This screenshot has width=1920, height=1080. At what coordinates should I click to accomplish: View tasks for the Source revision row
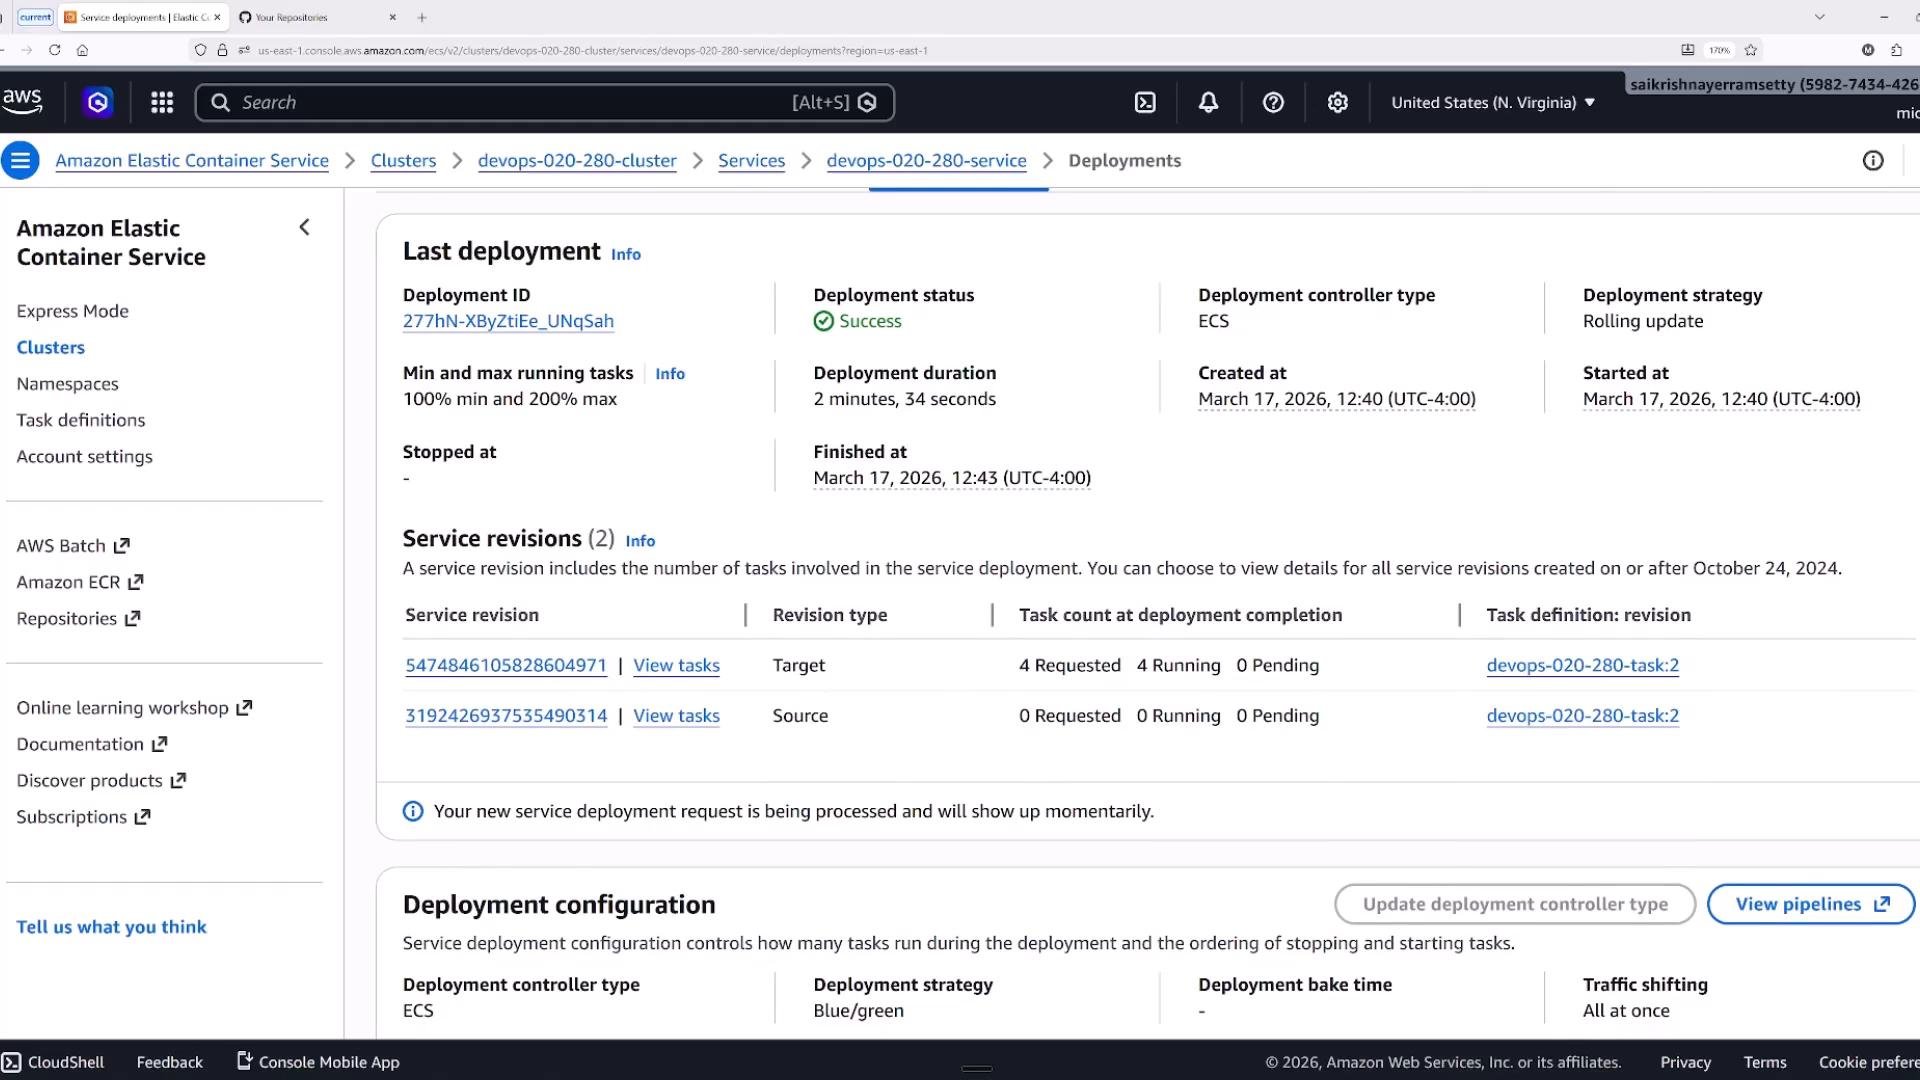(x=676, y=716)
